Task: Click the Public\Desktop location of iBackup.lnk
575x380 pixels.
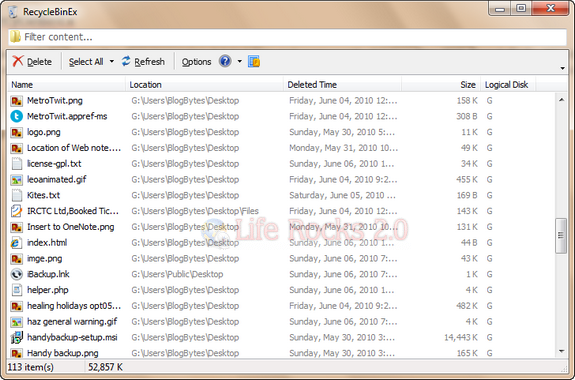Action: [x=177, y=274]
